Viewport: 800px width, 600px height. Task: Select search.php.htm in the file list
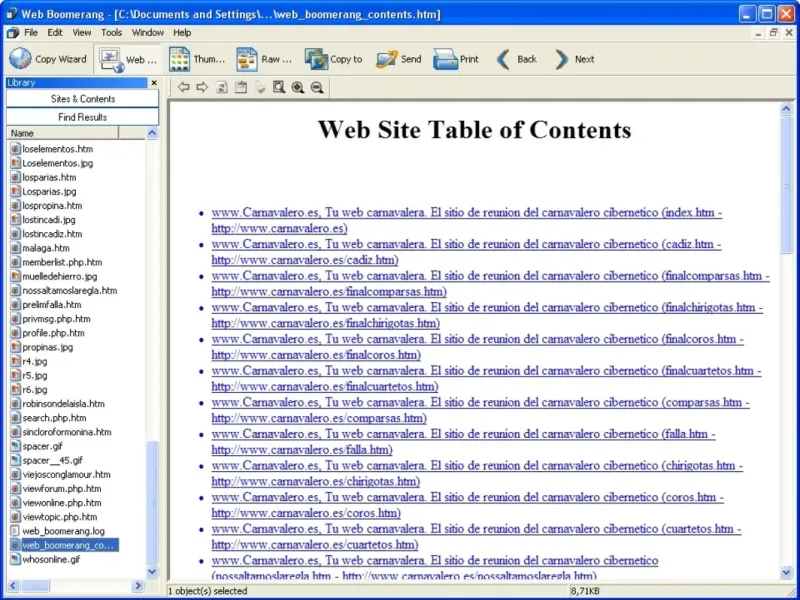(x=54, y=418)
